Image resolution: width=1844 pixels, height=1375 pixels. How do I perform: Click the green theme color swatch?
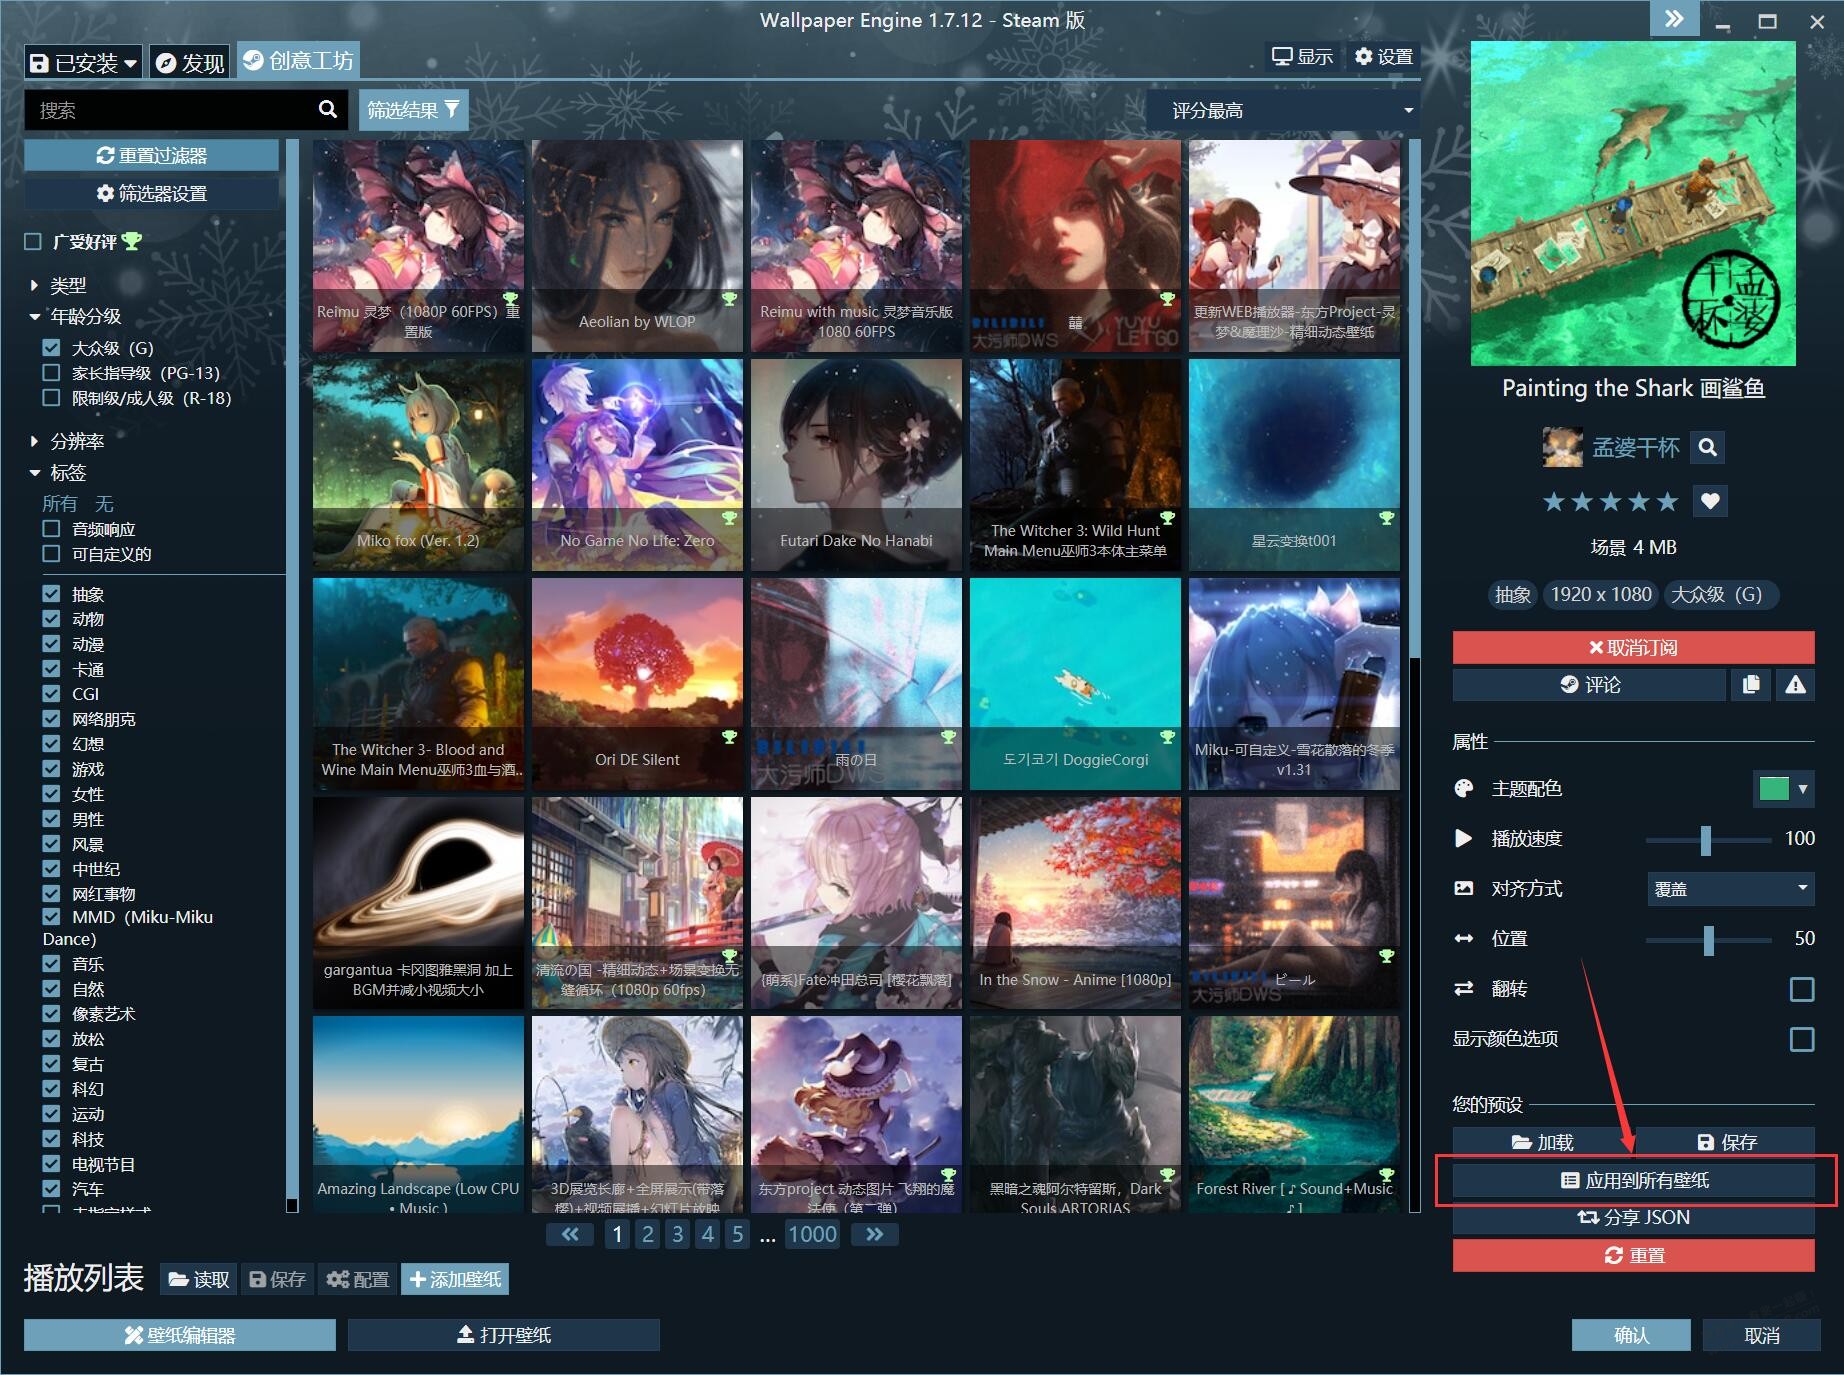pyautogui.click(x=1773, y=788)
